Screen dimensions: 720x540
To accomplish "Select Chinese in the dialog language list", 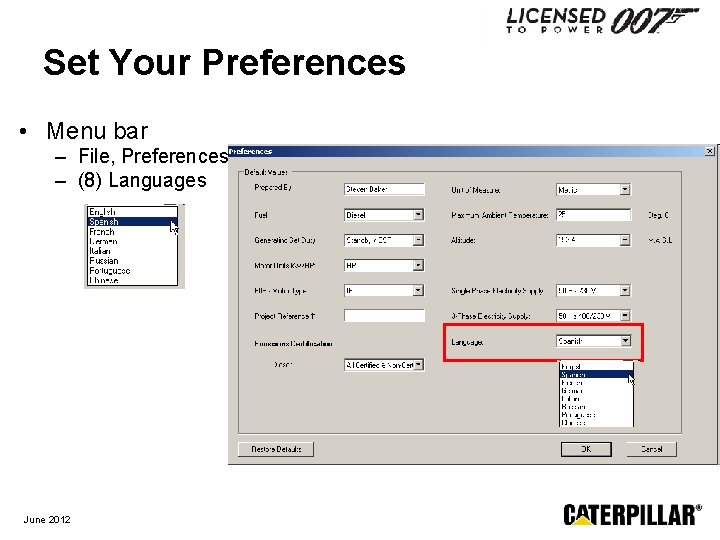I will (x=596, y=422).
